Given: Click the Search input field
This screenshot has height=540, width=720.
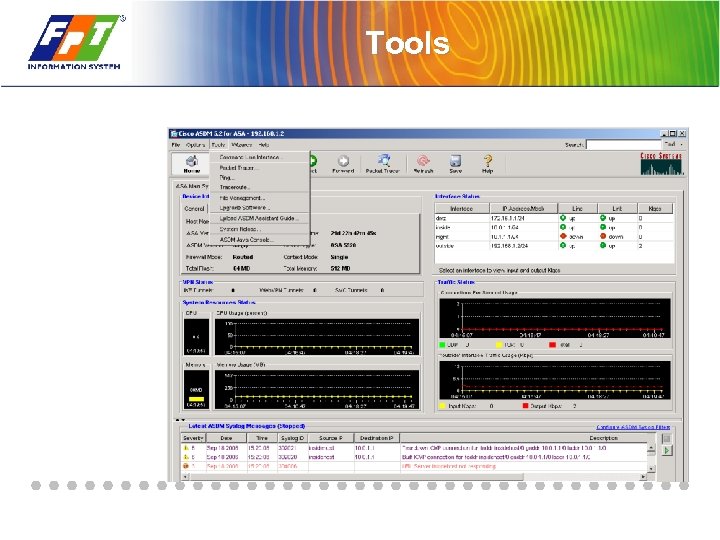Looking at the screenshot, I should [x=623, y=145].
